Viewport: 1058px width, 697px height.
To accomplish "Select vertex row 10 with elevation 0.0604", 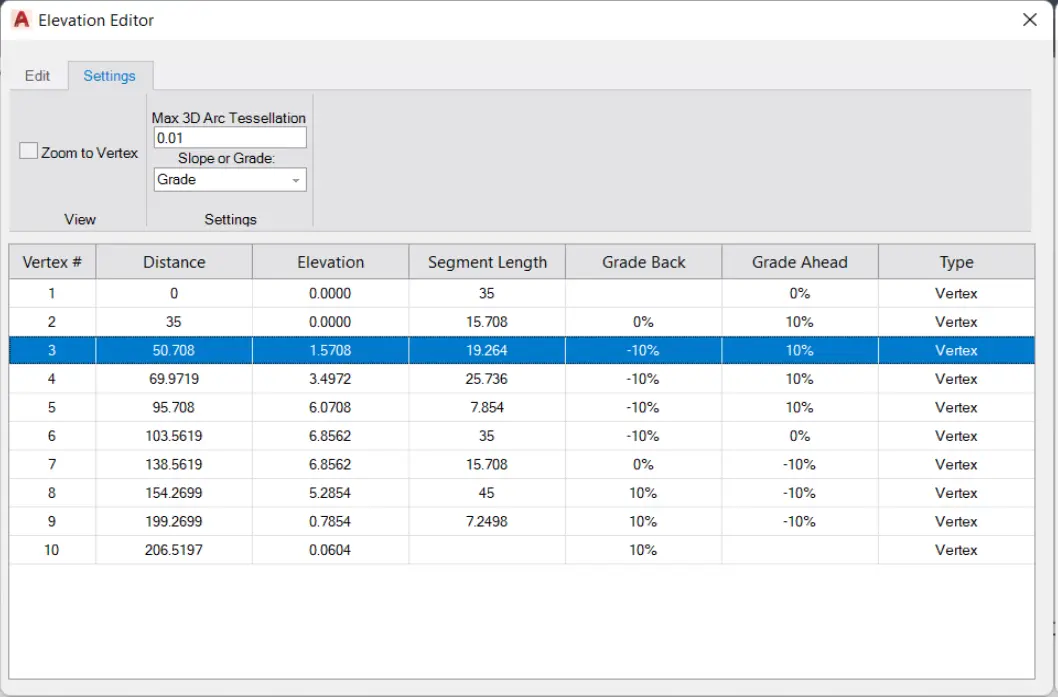I will click(52, 550).
